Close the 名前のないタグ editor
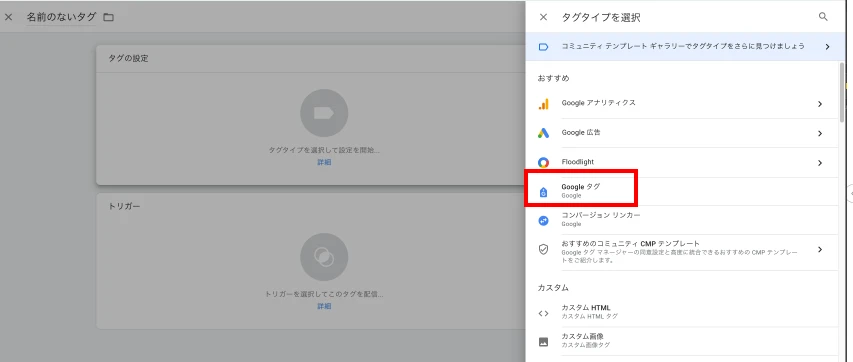Image resolution: width=853 pixels, height=362 pixels. [8, 17]
